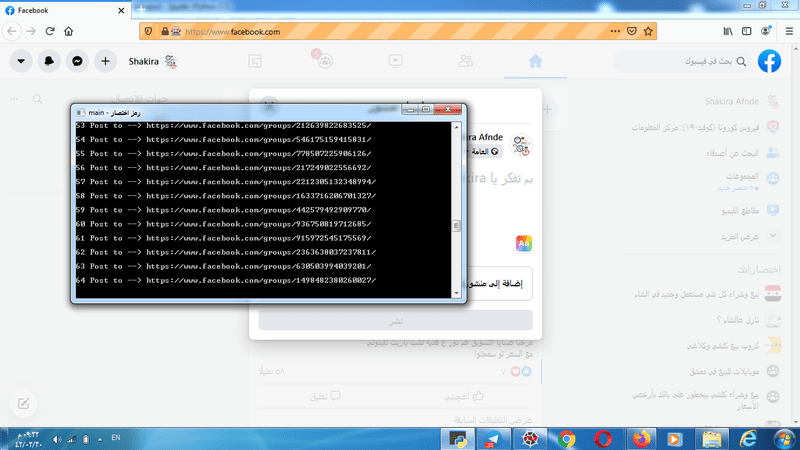The image size is (800, 450).
Task: Reload the page
Action: click(x=50, y=31)
